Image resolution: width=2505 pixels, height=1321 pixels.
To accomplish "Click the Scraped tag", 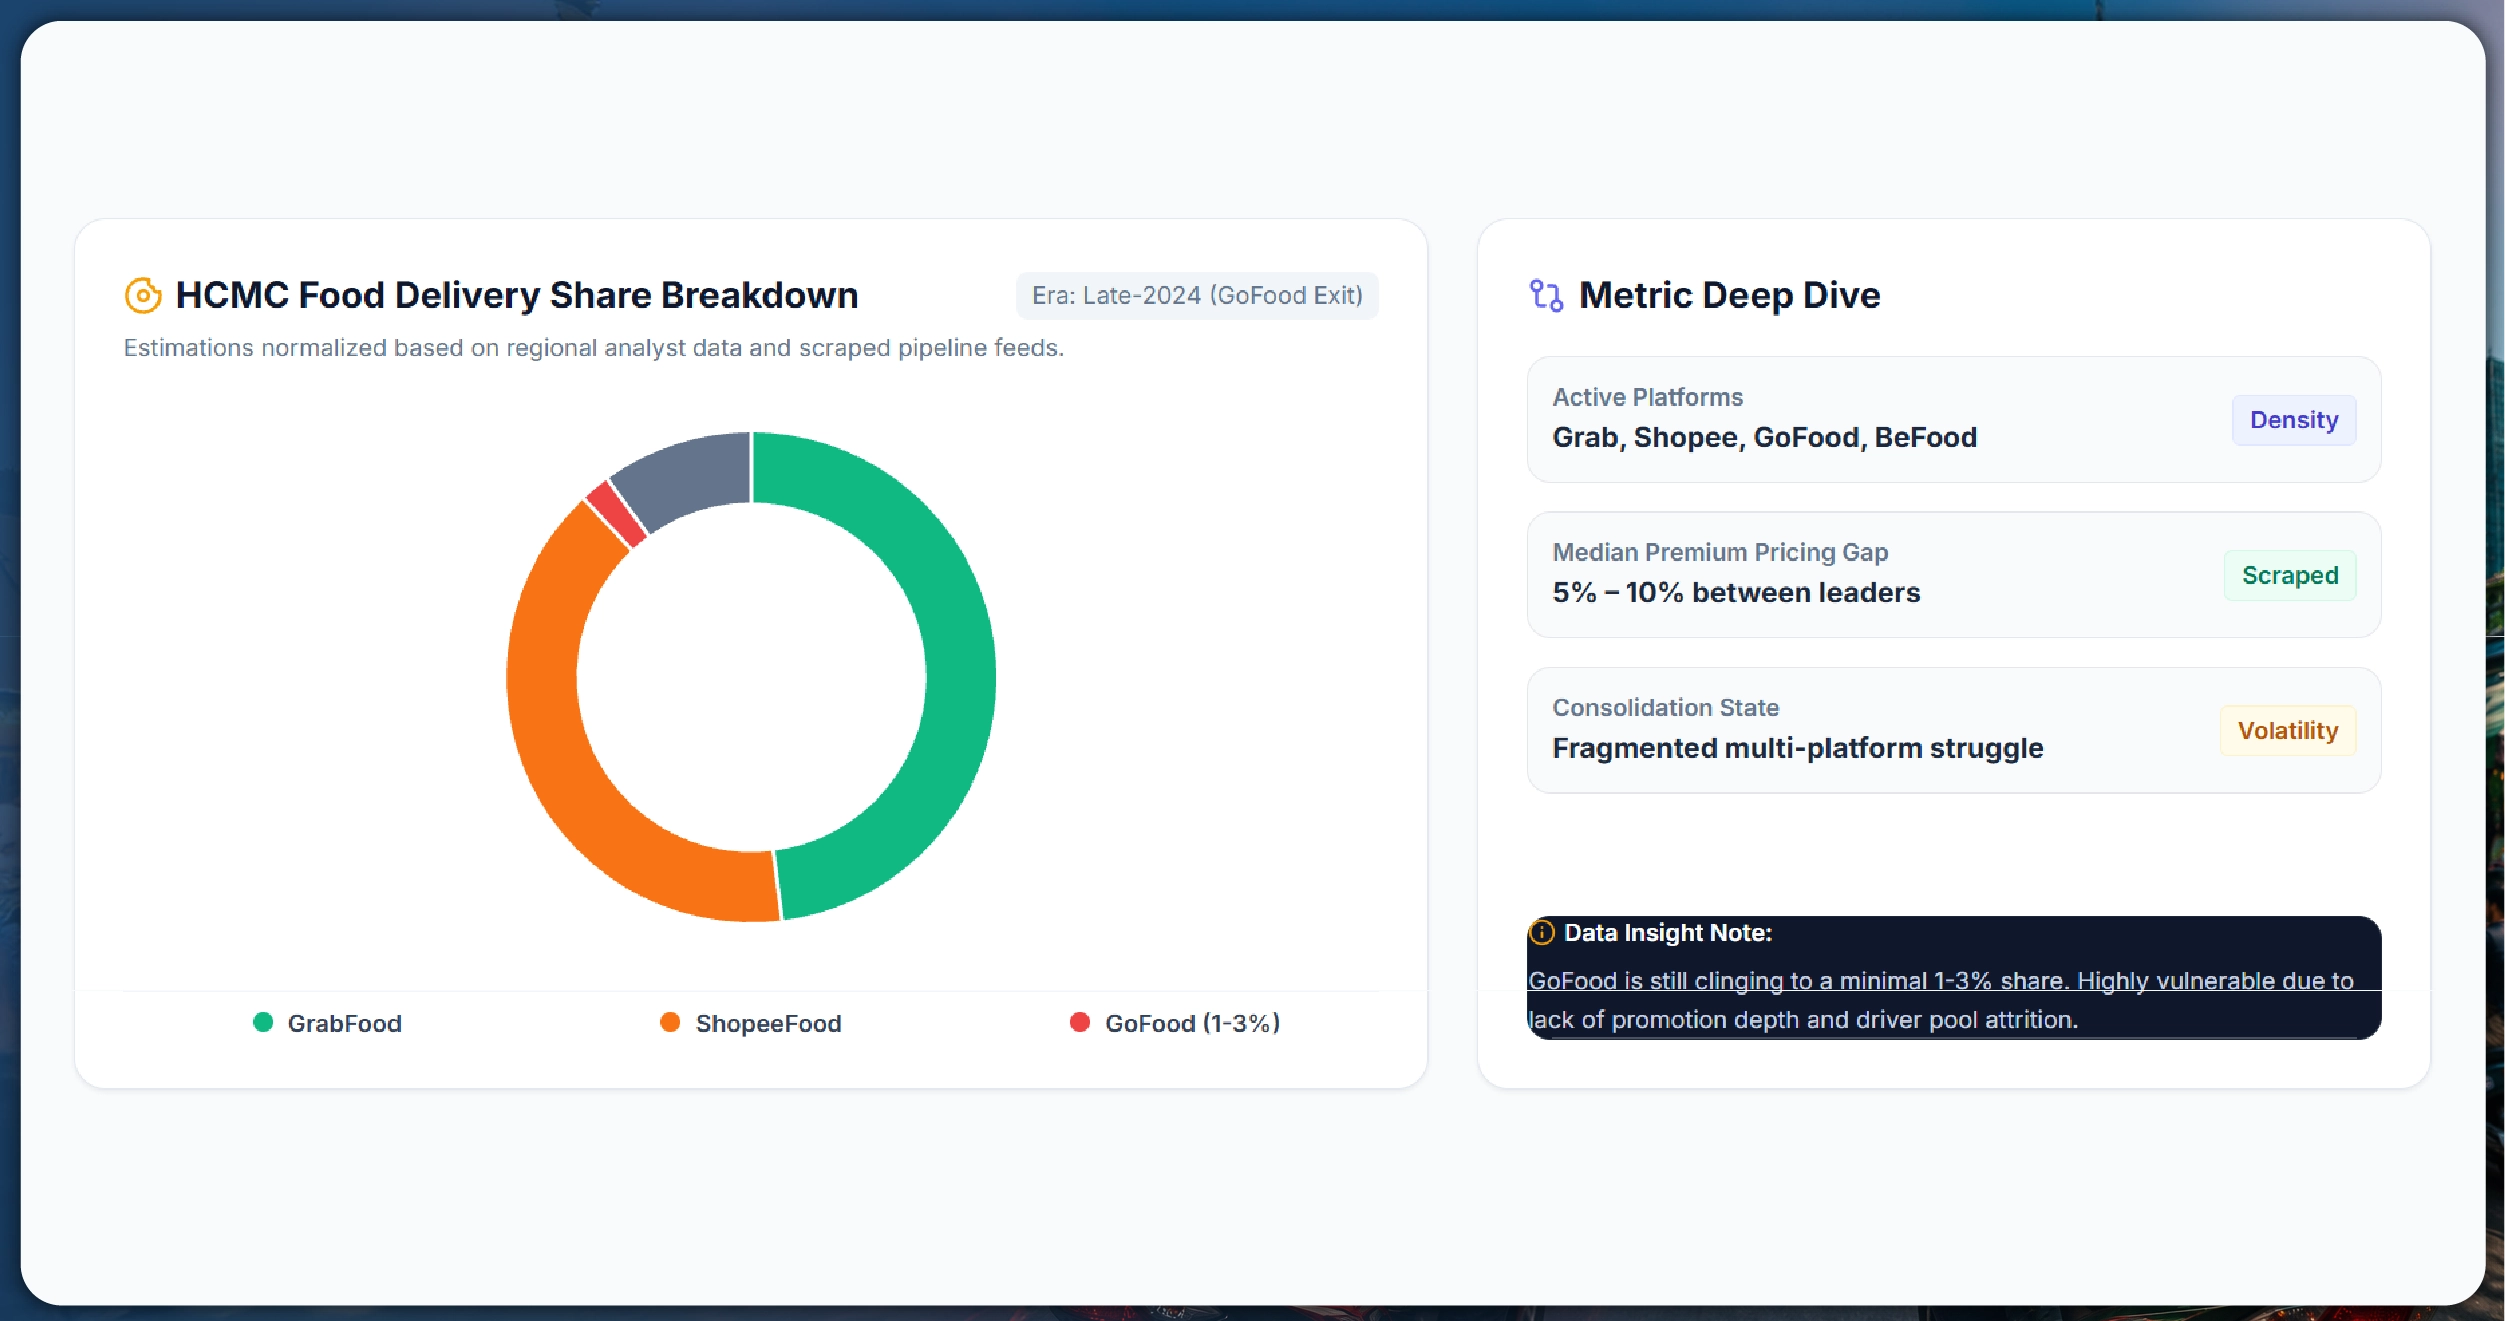I will pyautogui.click(x=2290, y=575).
